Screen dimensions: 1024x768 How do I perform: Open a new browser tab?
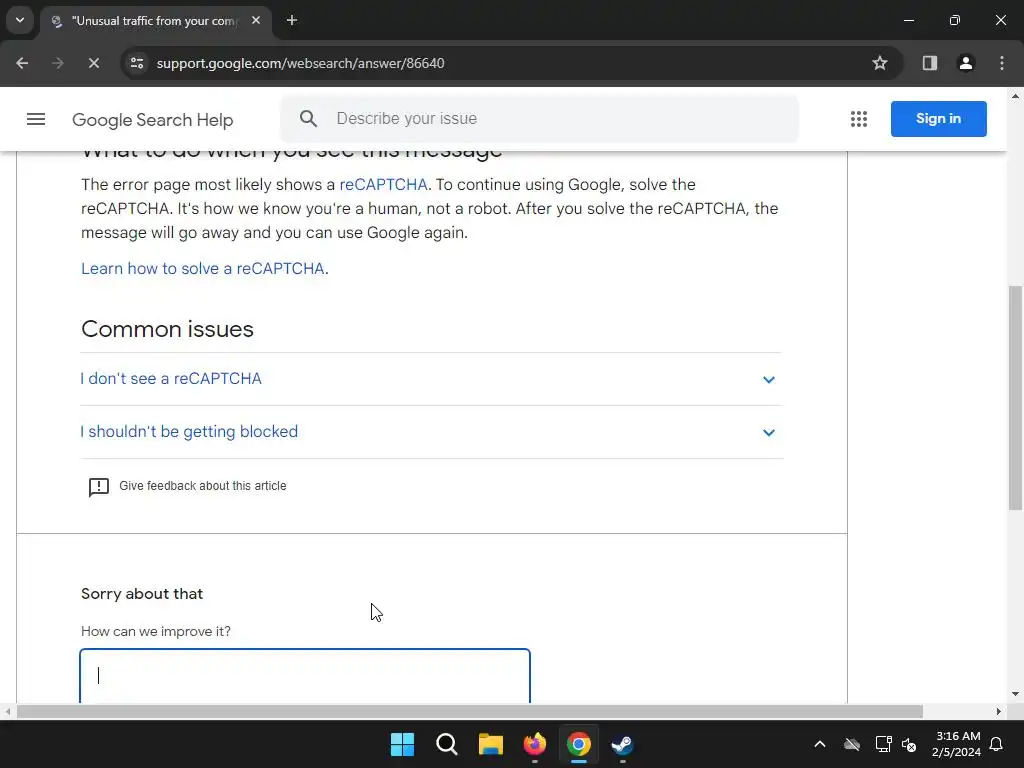pyautogui.click(x=292, y=20)
